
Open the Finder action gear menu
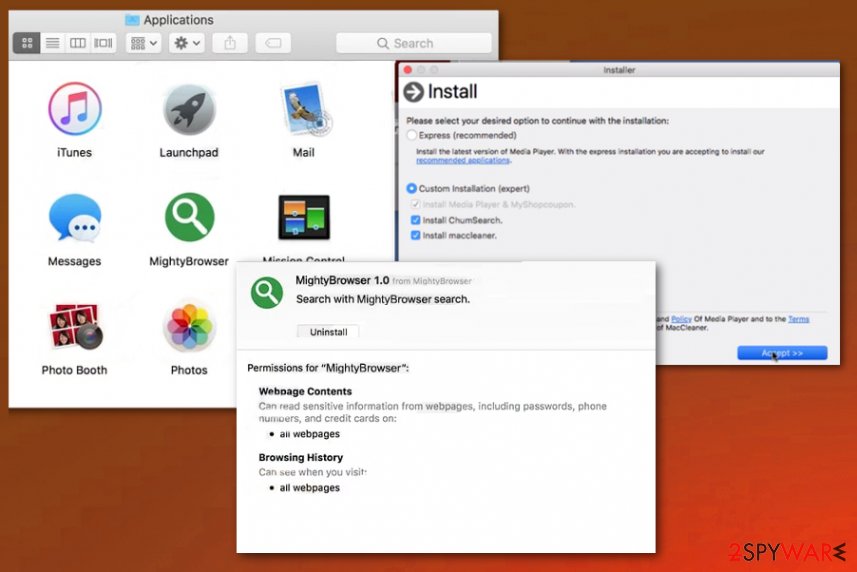point(186,43)
